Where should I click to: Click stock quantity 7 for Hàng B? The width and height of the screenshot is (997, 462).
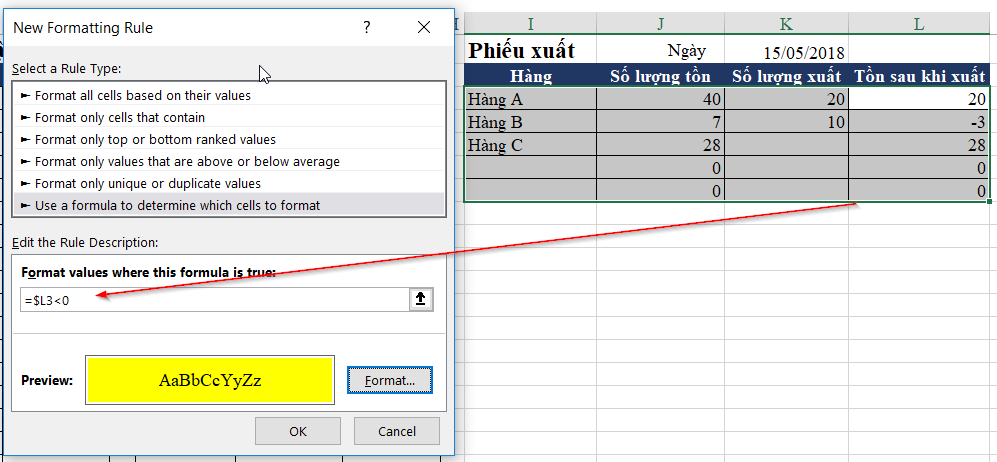(x=661, y=122)
